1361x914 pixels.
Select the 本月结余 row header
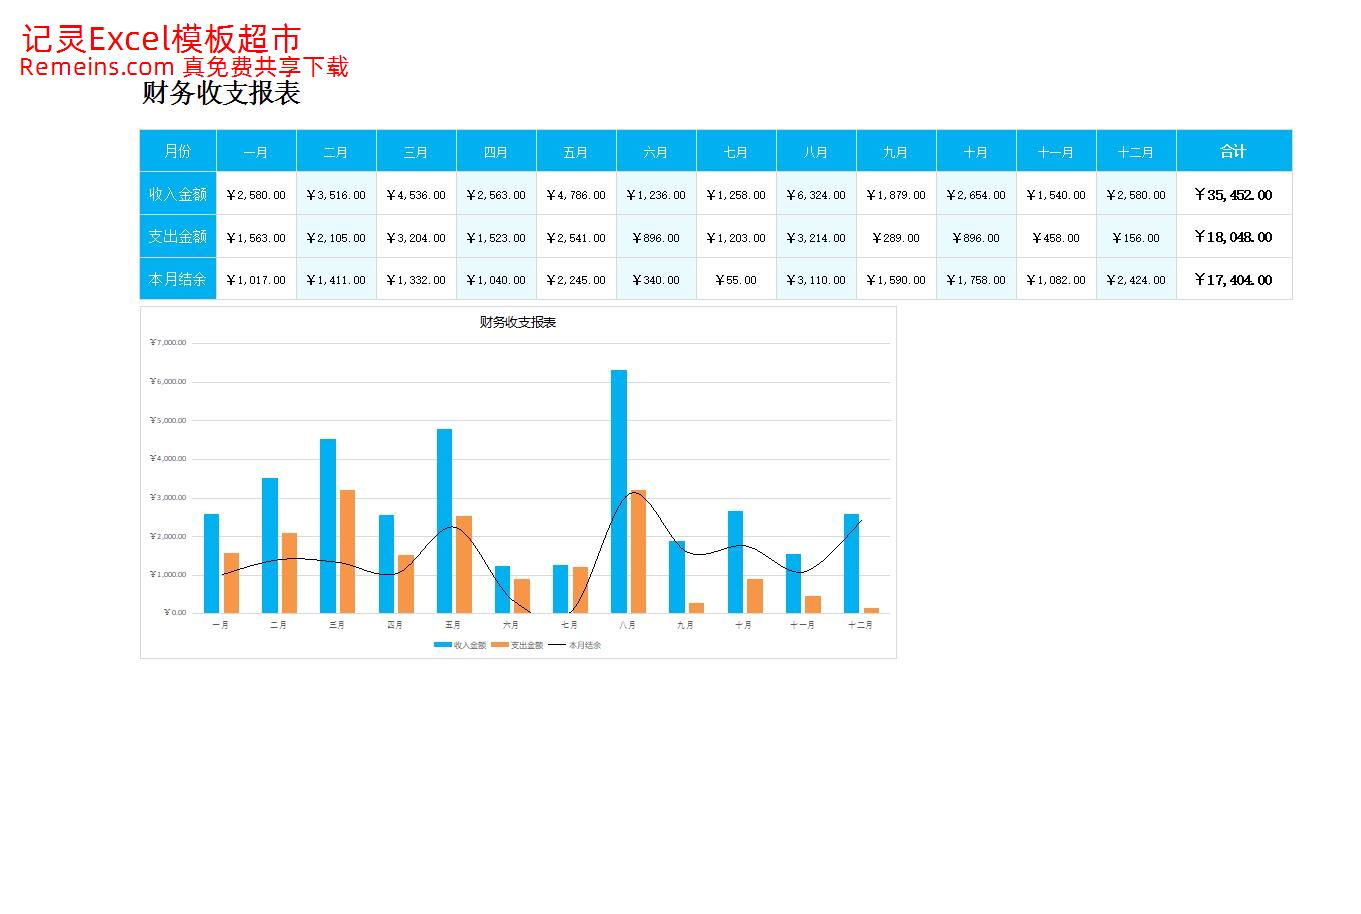pos(178,279)
